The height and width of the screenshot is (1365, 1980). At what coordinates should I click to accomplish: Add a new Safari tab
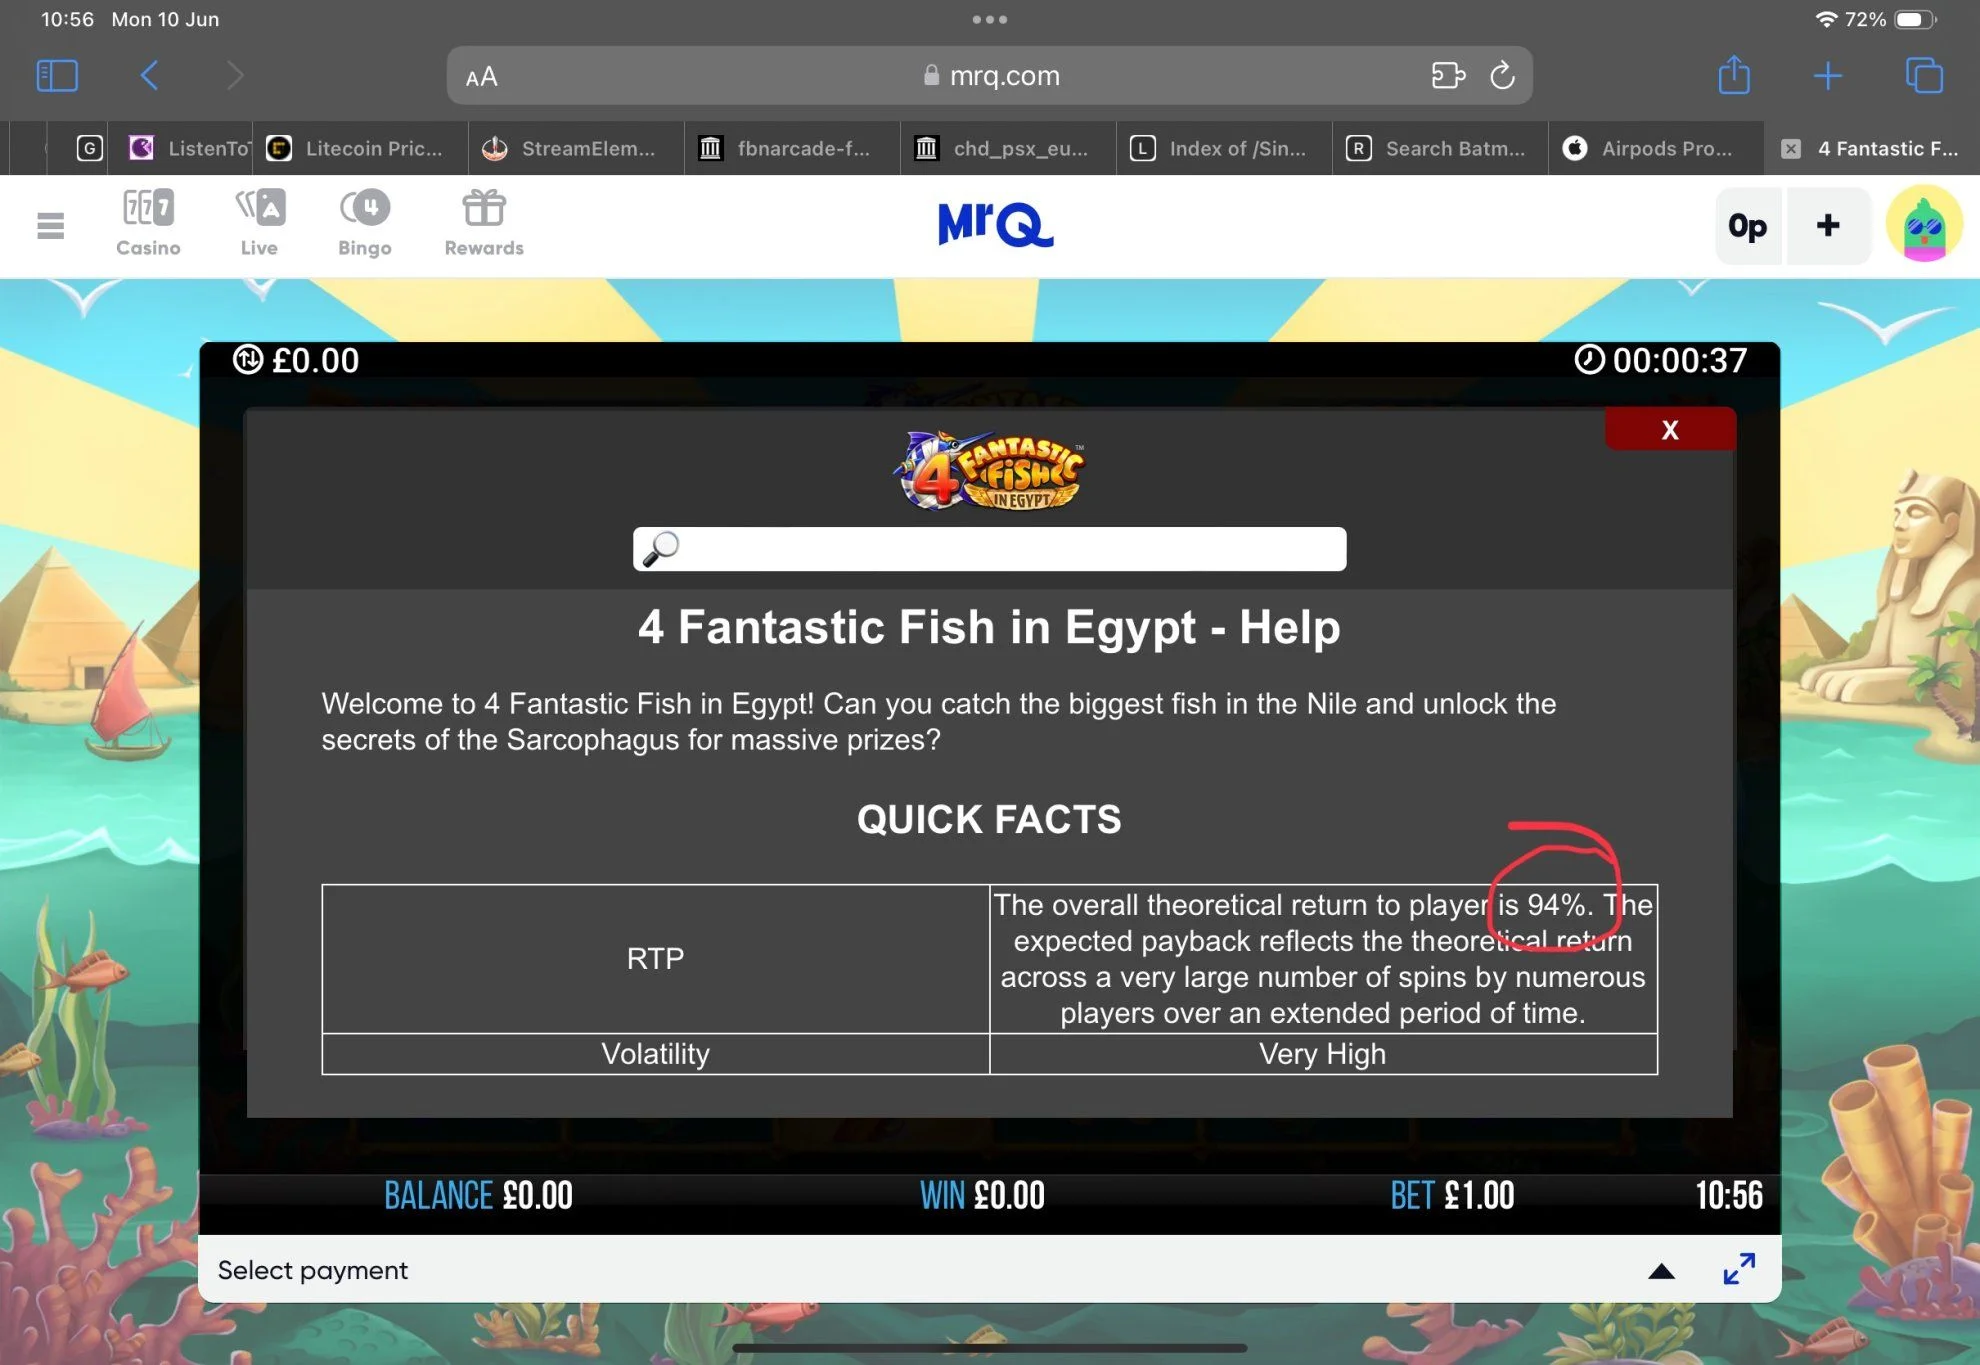[x=1828, y=76]
